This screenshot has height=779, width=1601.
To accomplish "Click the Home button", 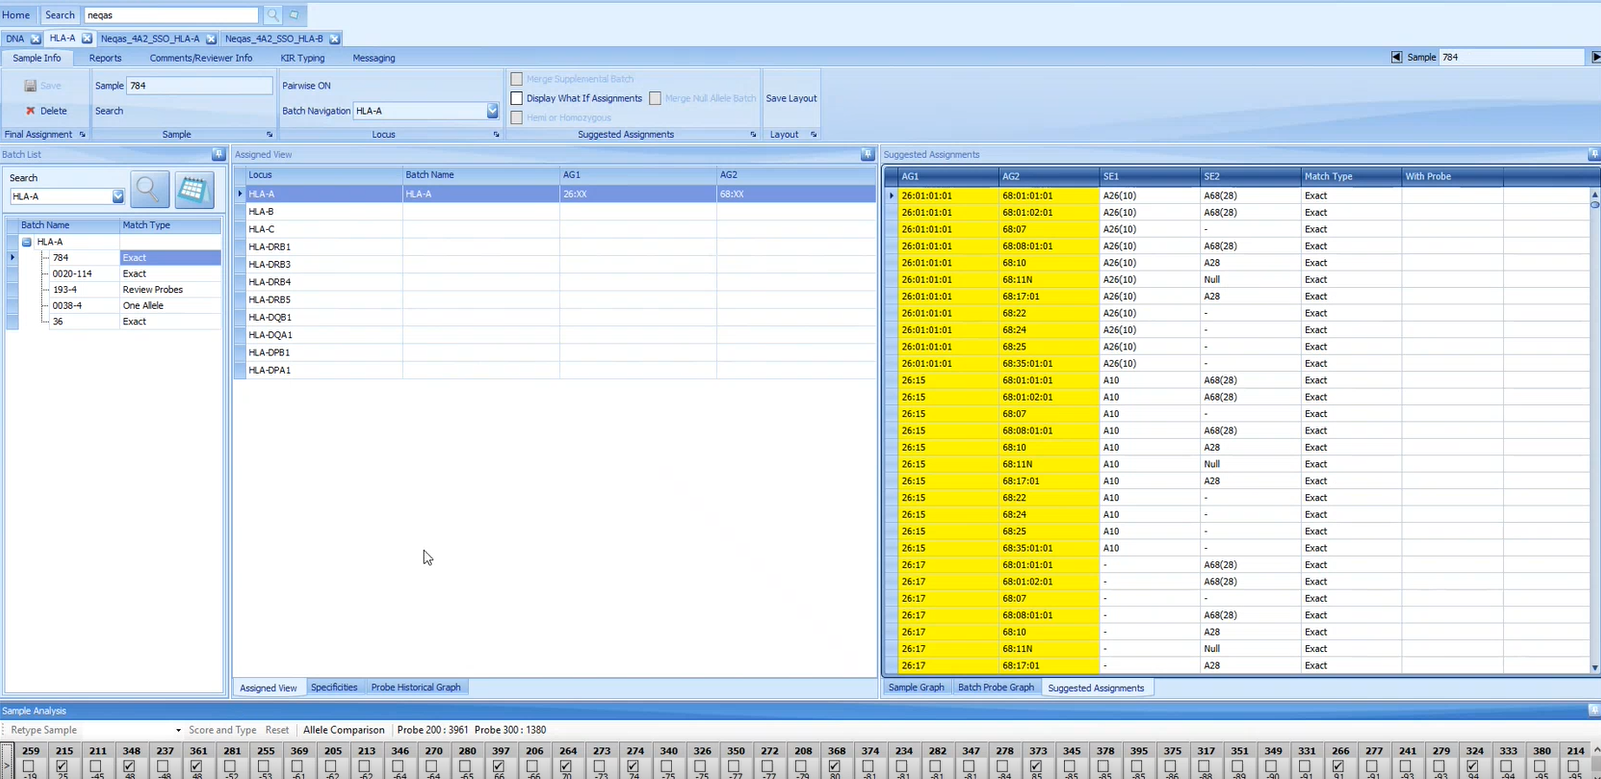I will click(x=16, y=15).
